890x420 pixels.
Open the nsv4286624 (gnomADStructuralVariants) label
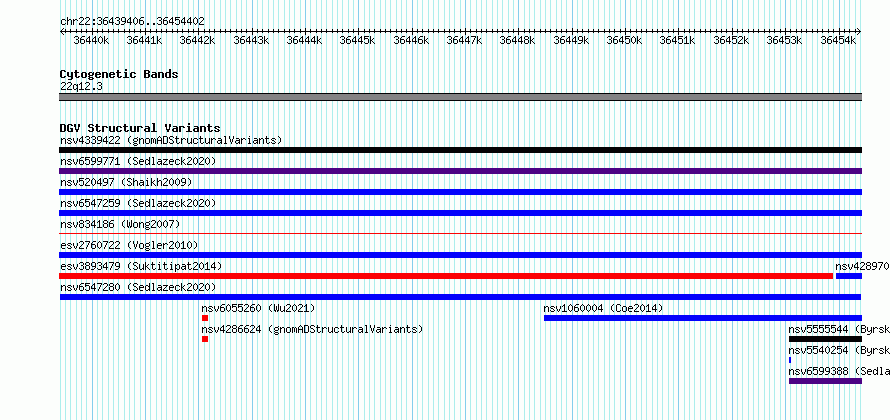[x=312, y=329]
